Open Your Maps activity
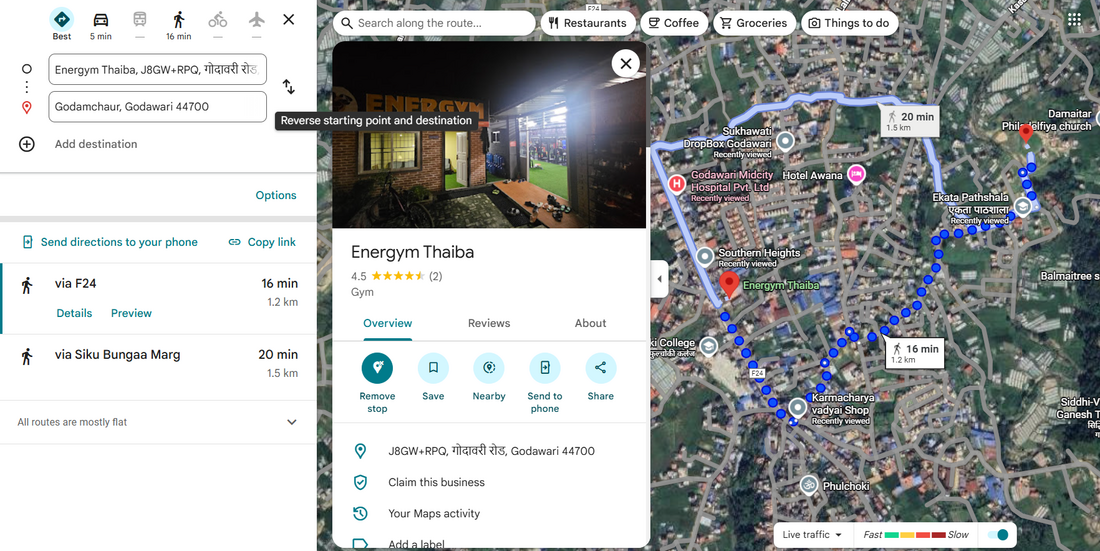 tap(490, 513)
